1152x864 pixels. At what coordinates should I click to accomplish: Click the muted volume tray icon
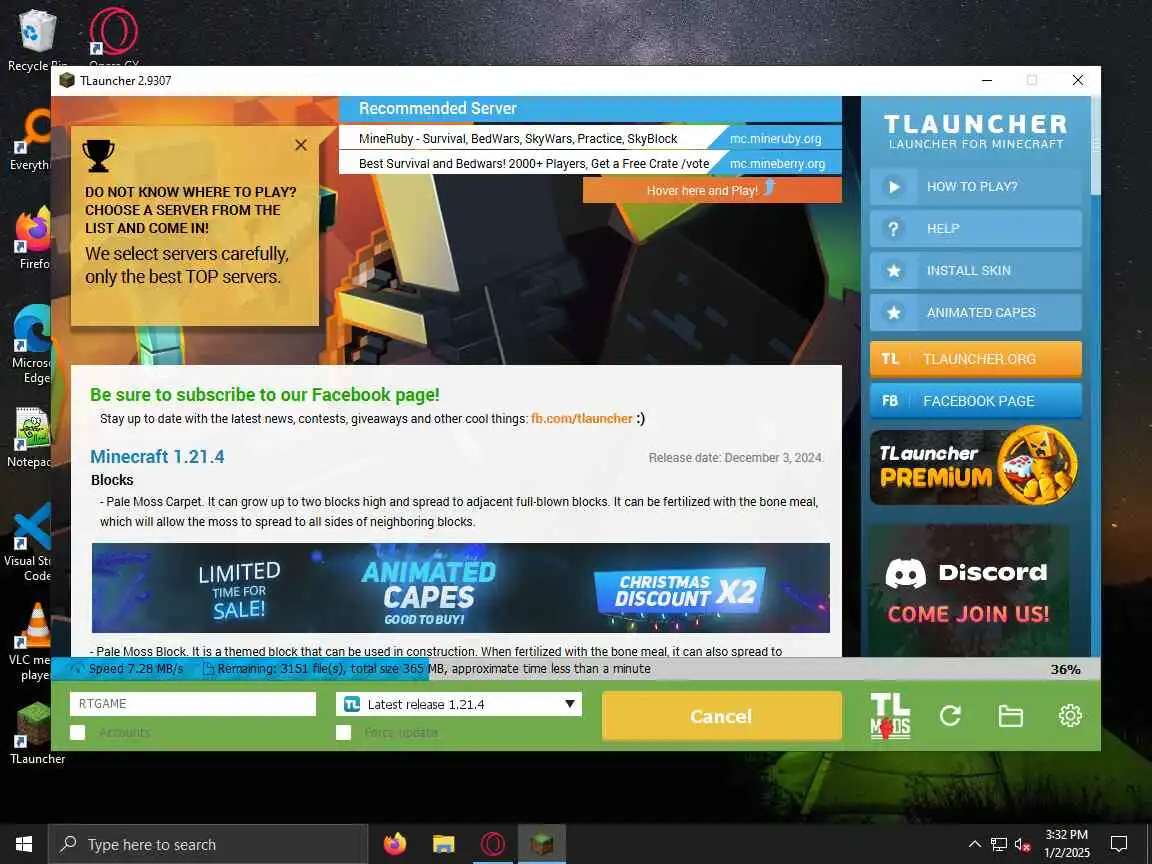[1023, 844]
